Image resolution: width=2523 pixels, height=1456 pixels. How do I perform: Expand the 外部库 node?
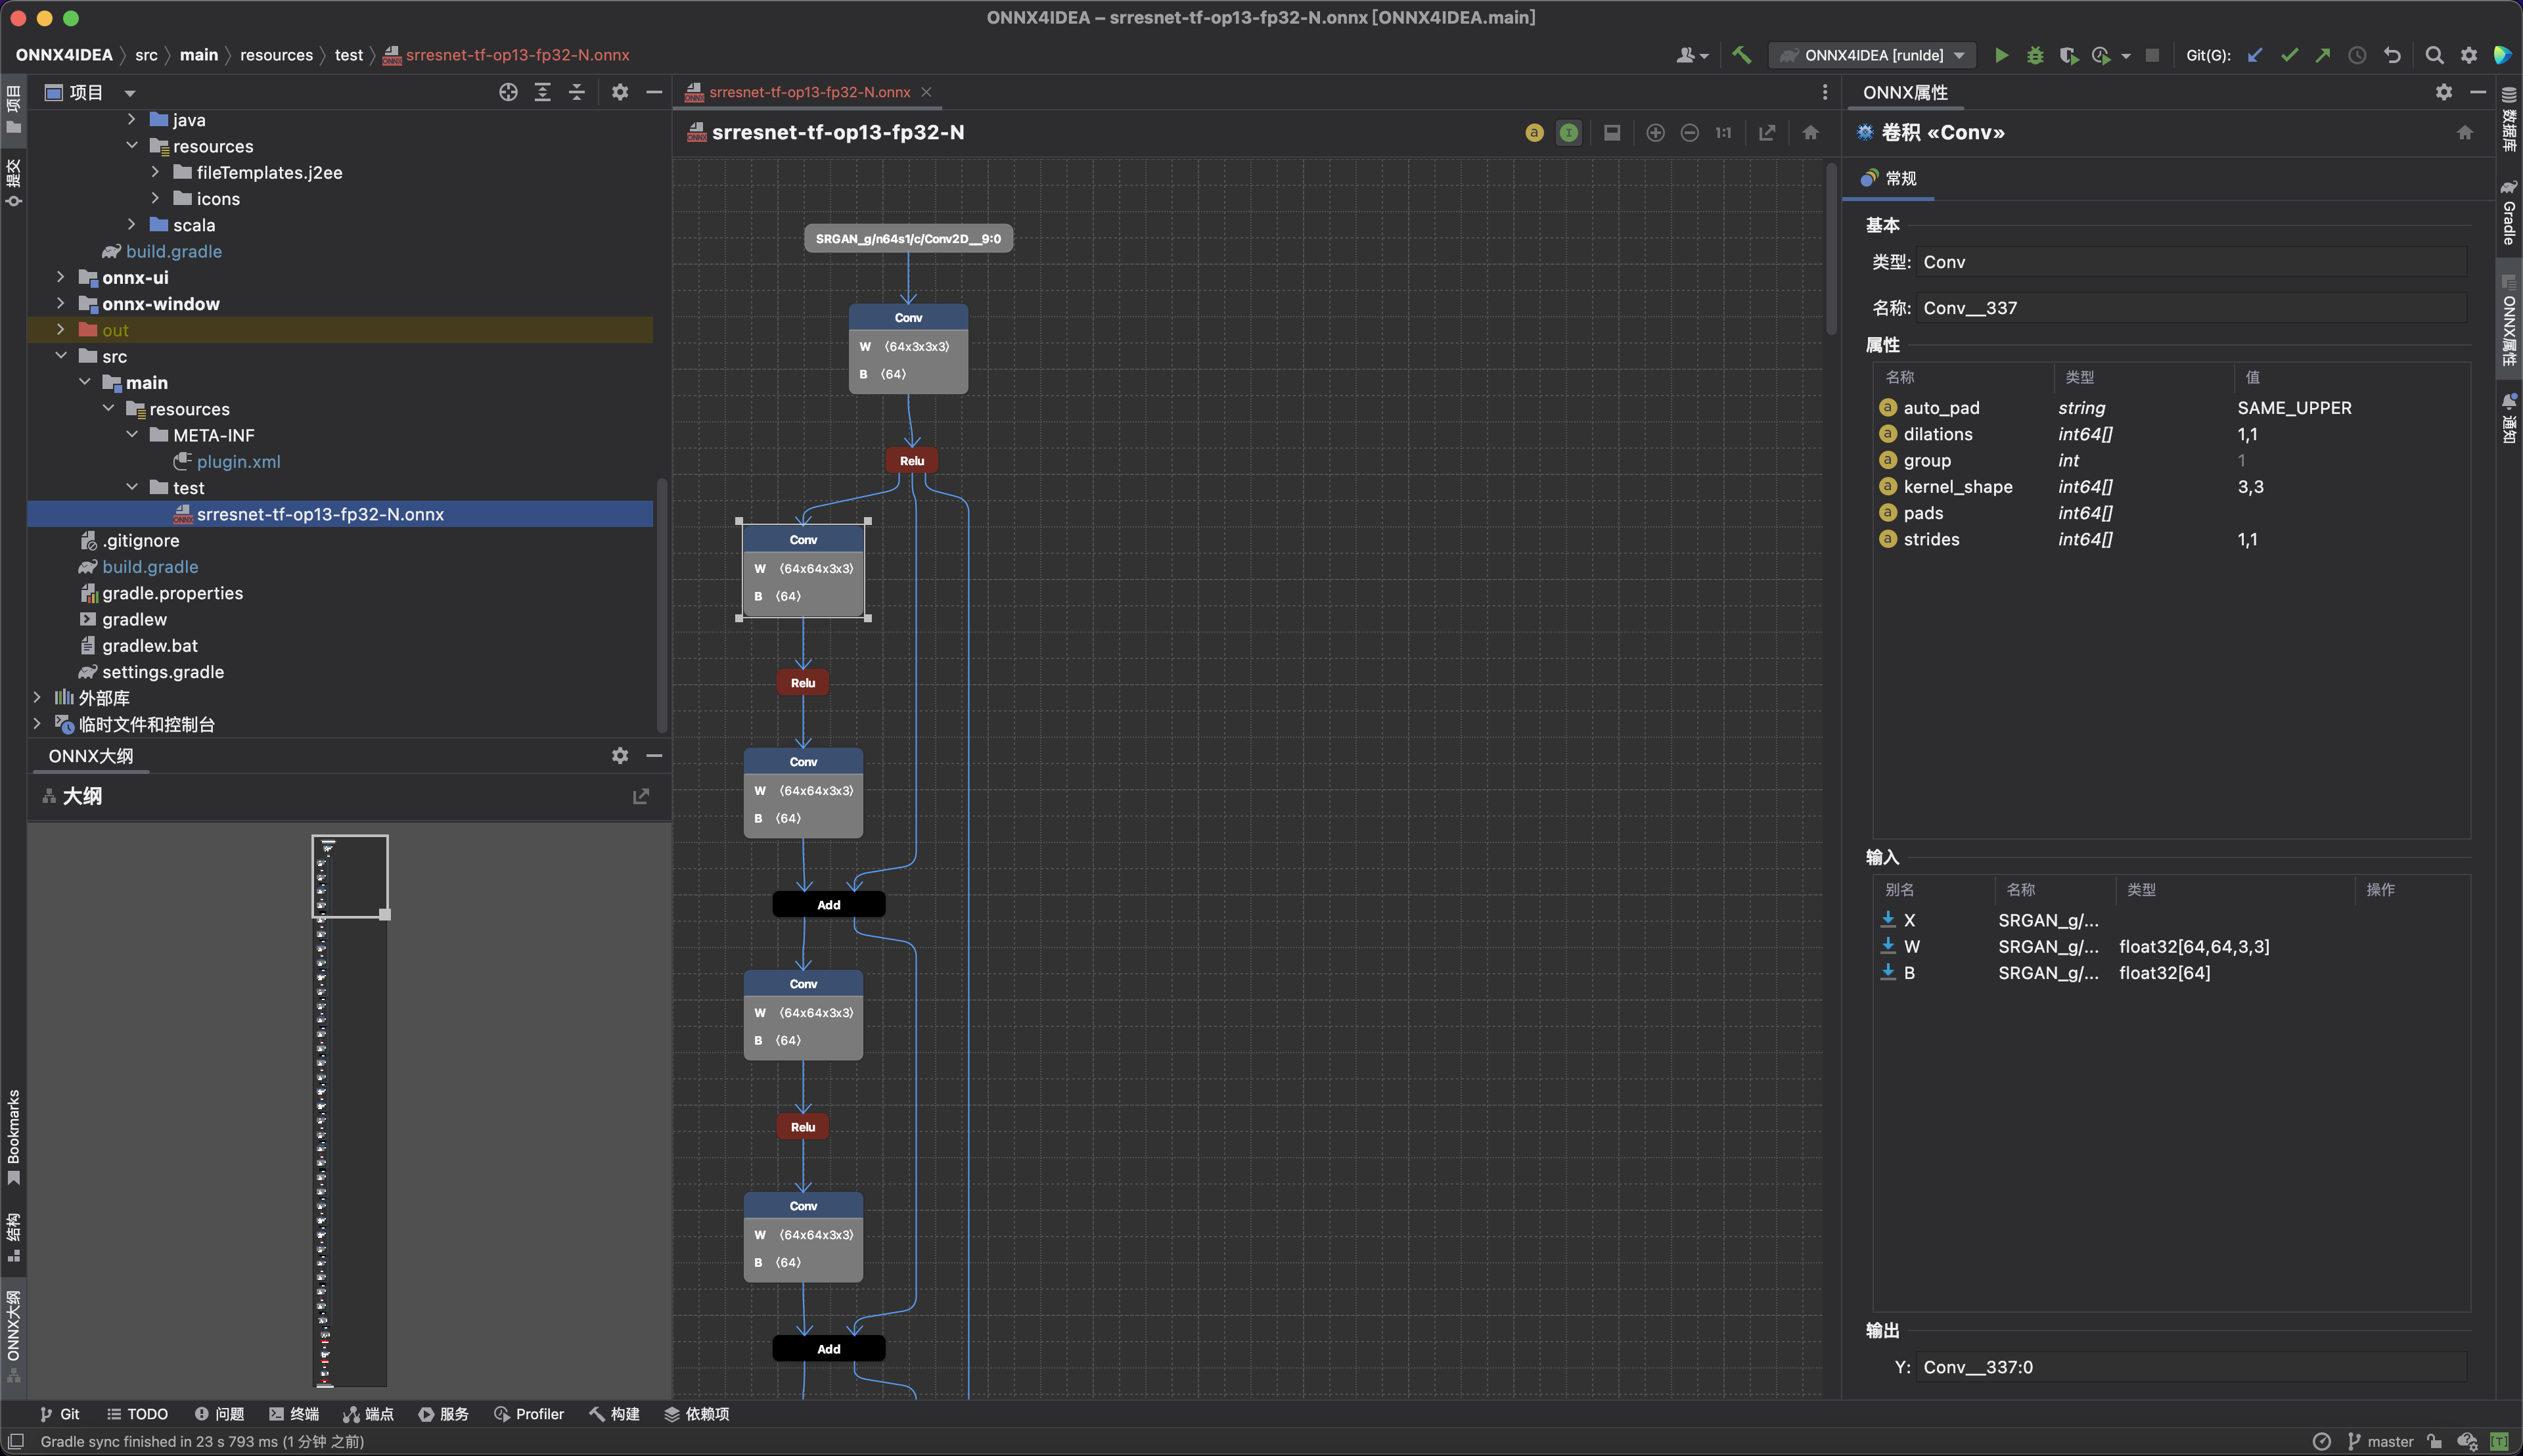pyautogui.click(x=38, y=697)
